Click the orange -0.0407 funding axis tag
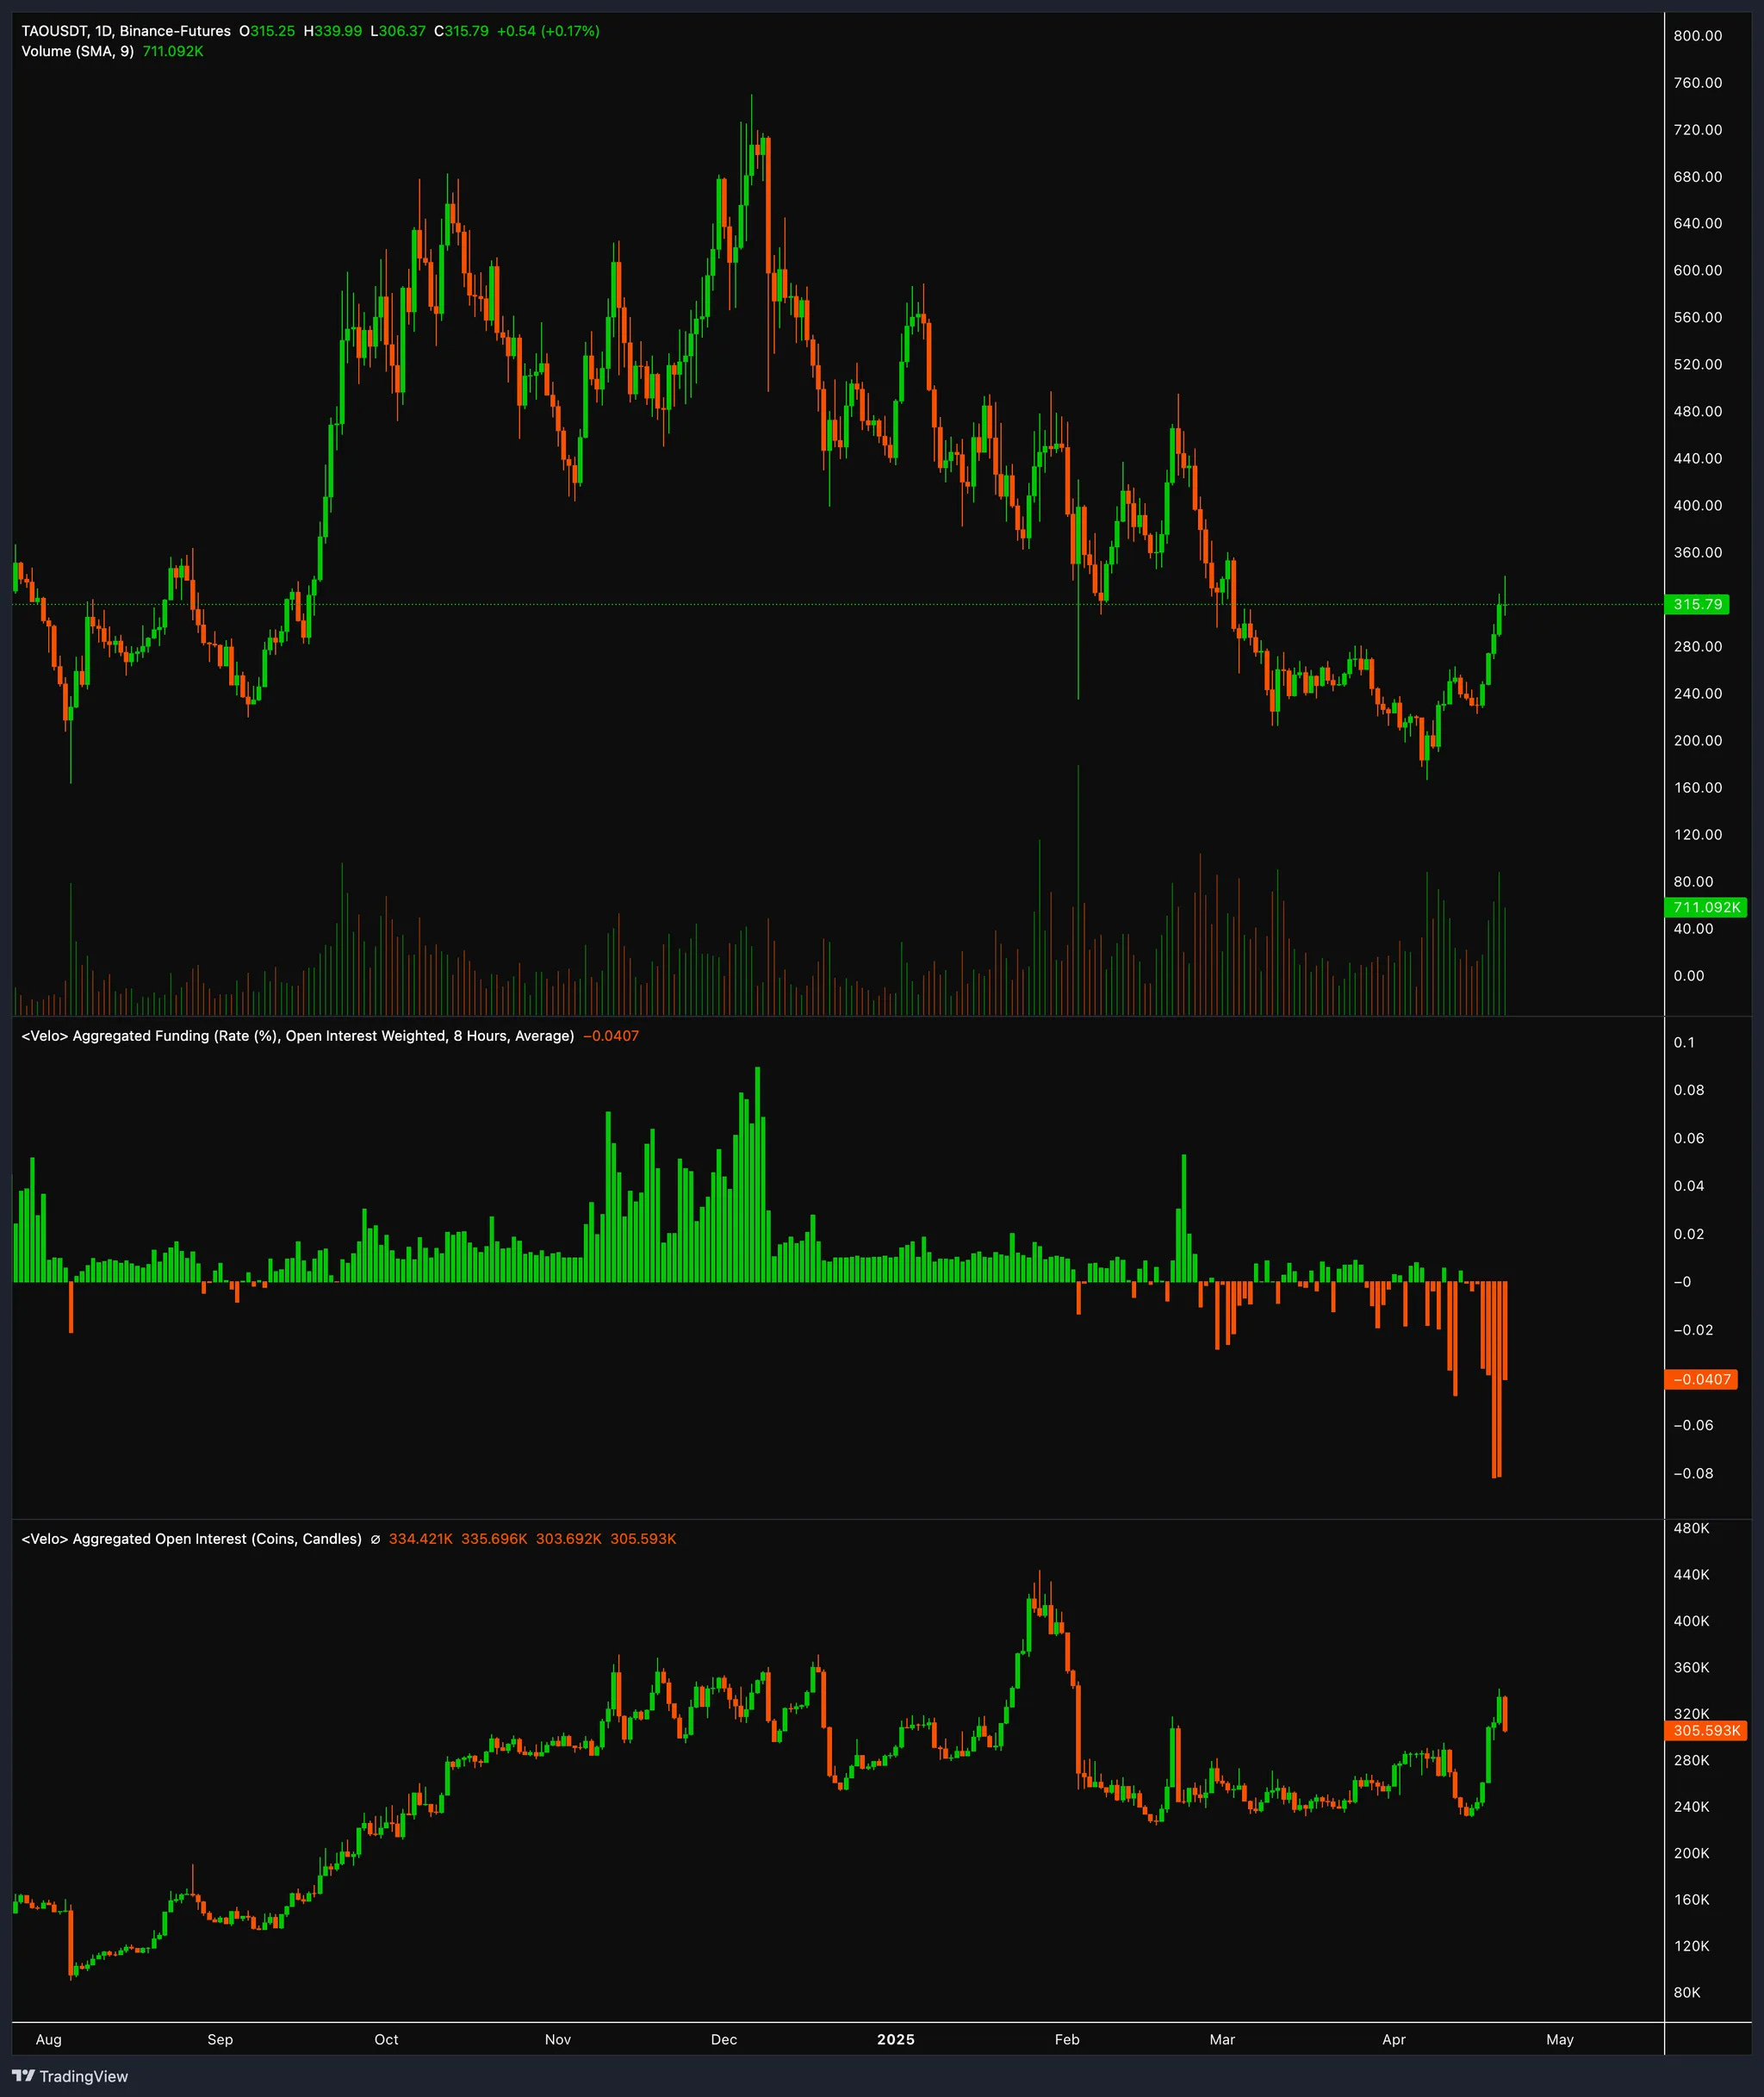The width and height of the screenshot is (1764, 2097). pyautogui.click(x=1701, y=1379)
